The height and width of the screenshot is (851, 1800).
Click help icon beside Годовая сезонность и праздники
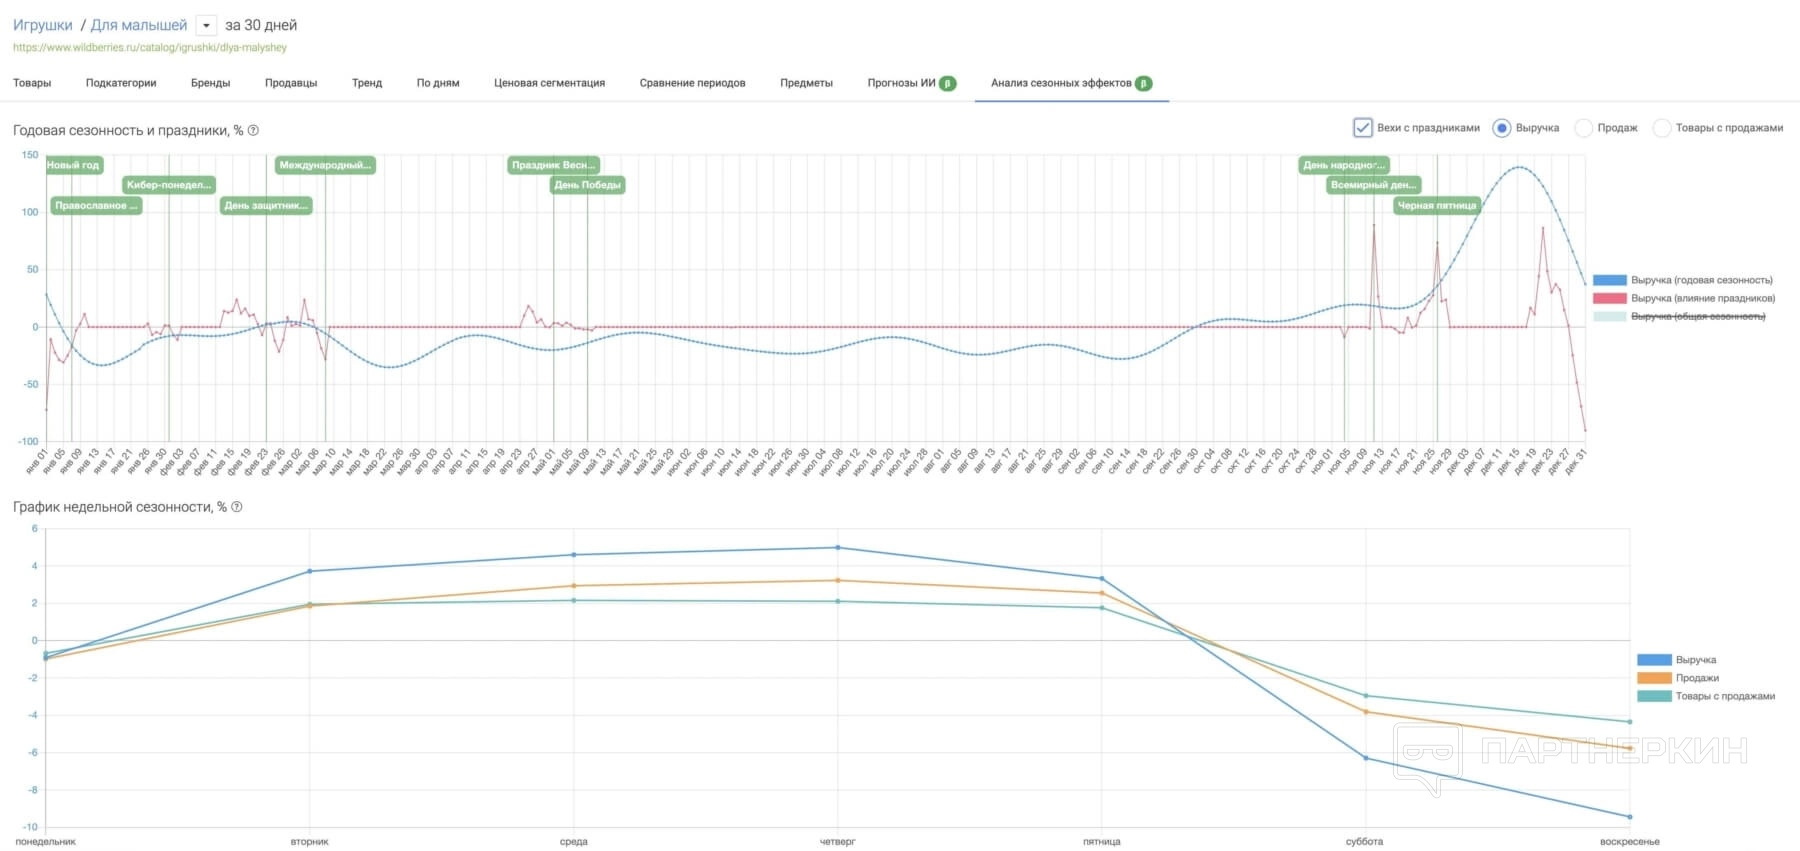click(253, 130)
